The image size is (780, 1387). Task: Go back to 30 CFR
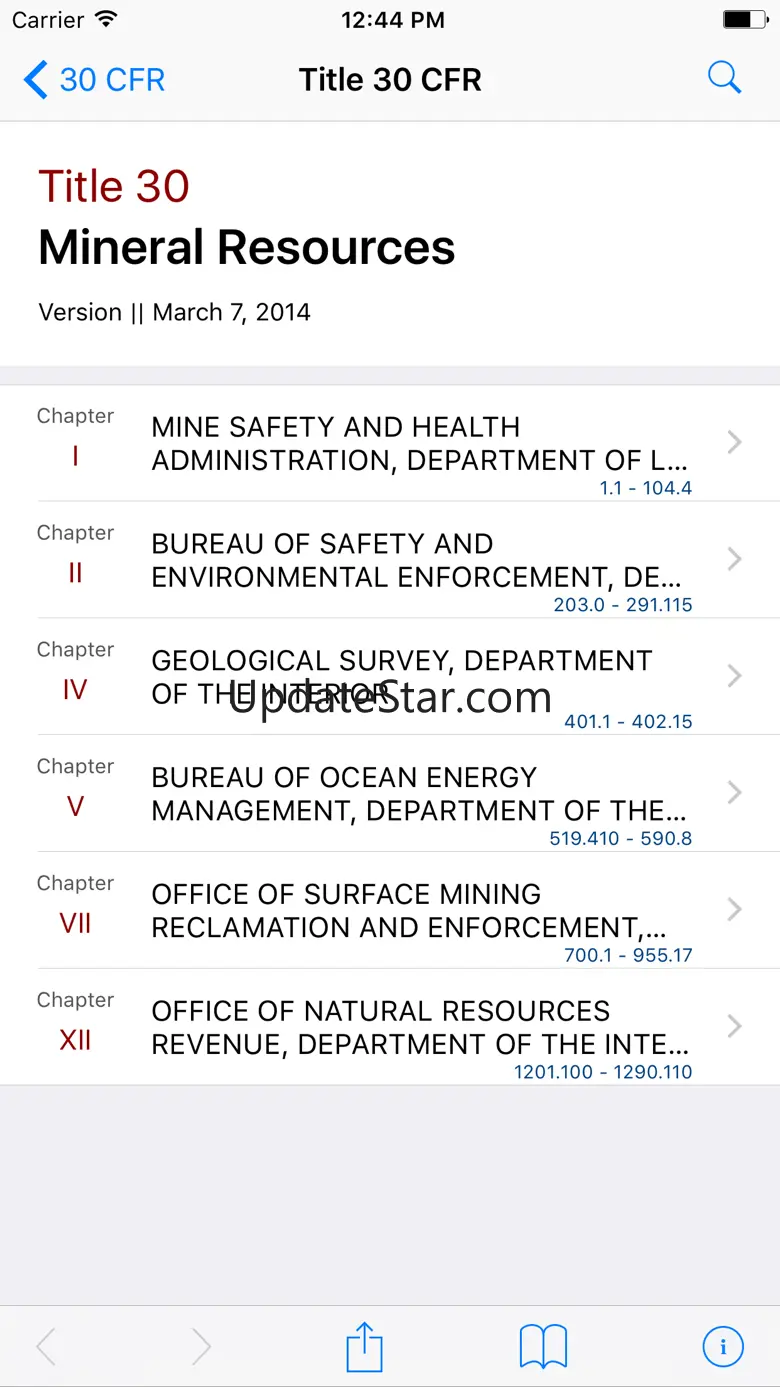coord(95,79)
